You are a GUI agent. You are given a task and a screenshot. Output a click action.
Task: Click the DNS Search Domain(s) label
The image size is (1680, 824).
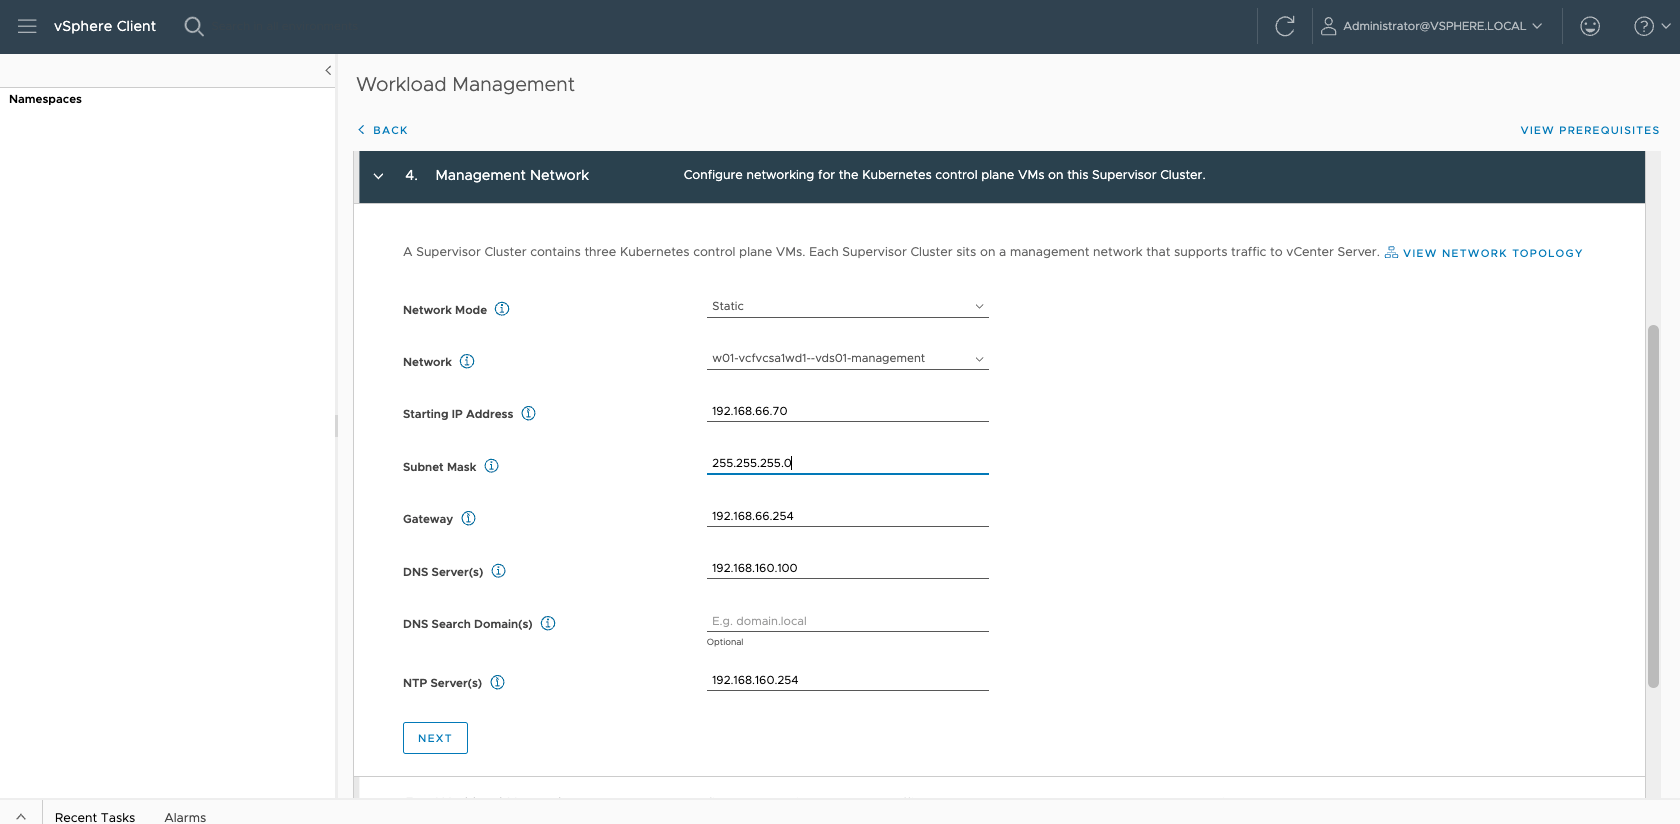pos(468,624)
